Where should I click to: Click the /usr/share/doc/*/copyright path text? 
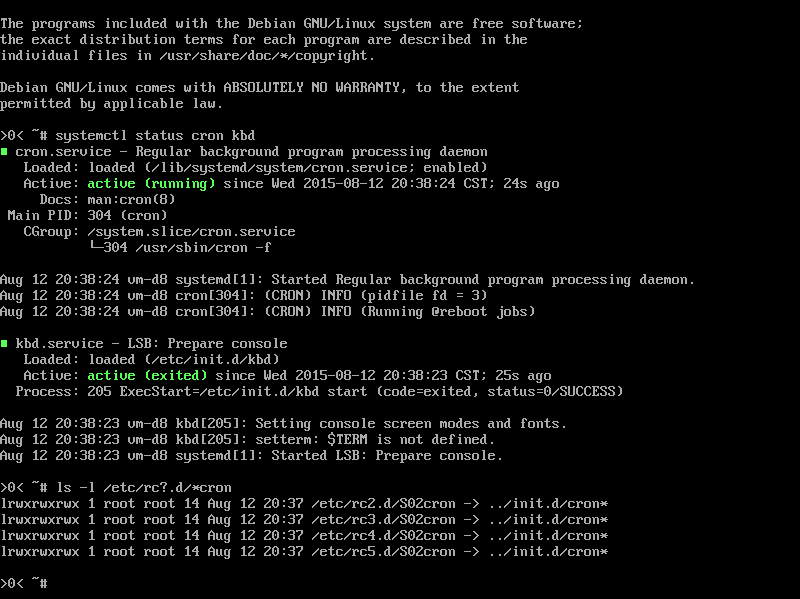click(264, 56)
